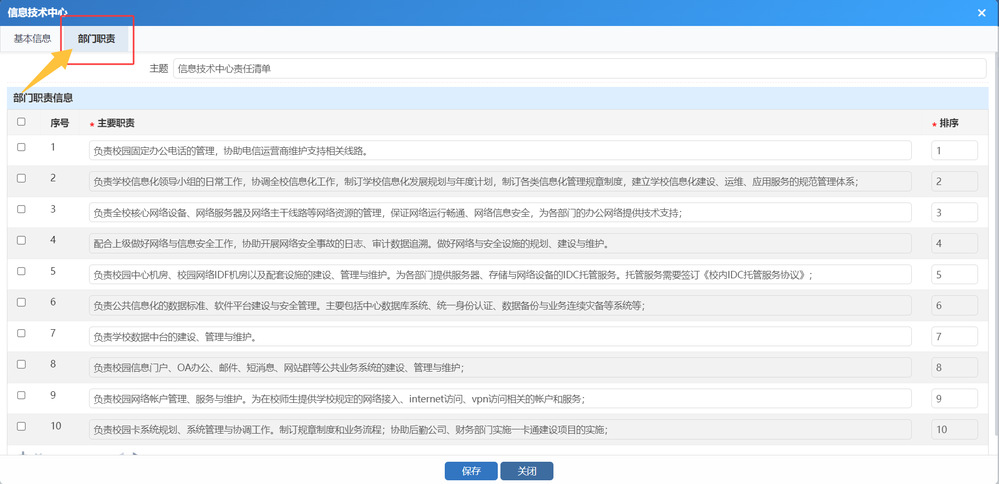Open the 部门职责 tab

pos(96,39)
